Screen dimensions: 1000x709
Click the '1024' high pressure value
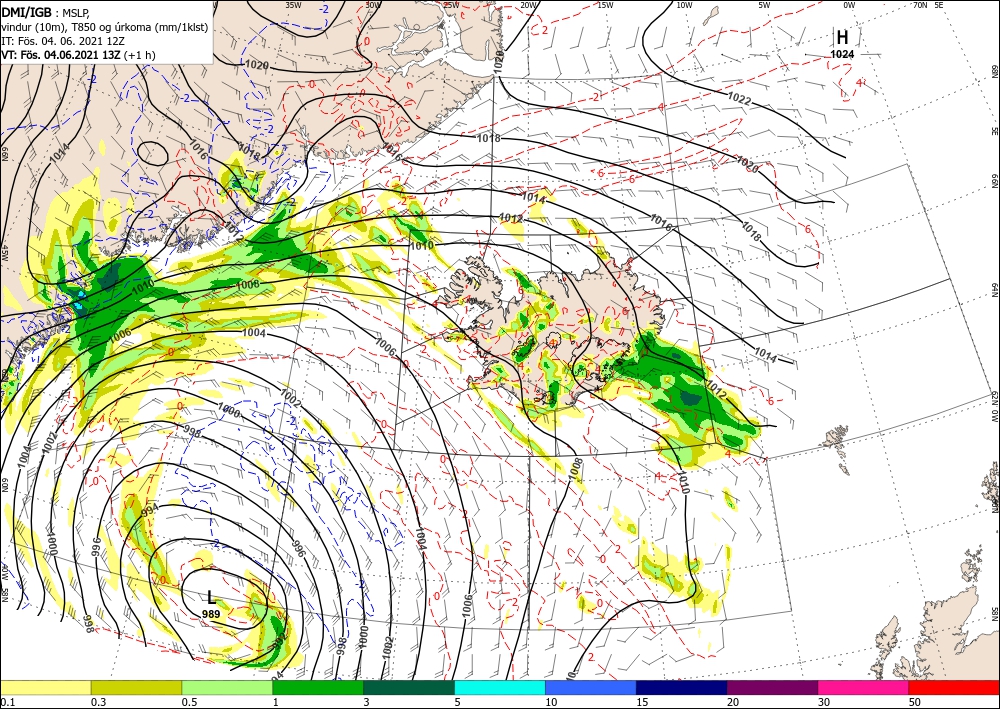click(842, 55)
